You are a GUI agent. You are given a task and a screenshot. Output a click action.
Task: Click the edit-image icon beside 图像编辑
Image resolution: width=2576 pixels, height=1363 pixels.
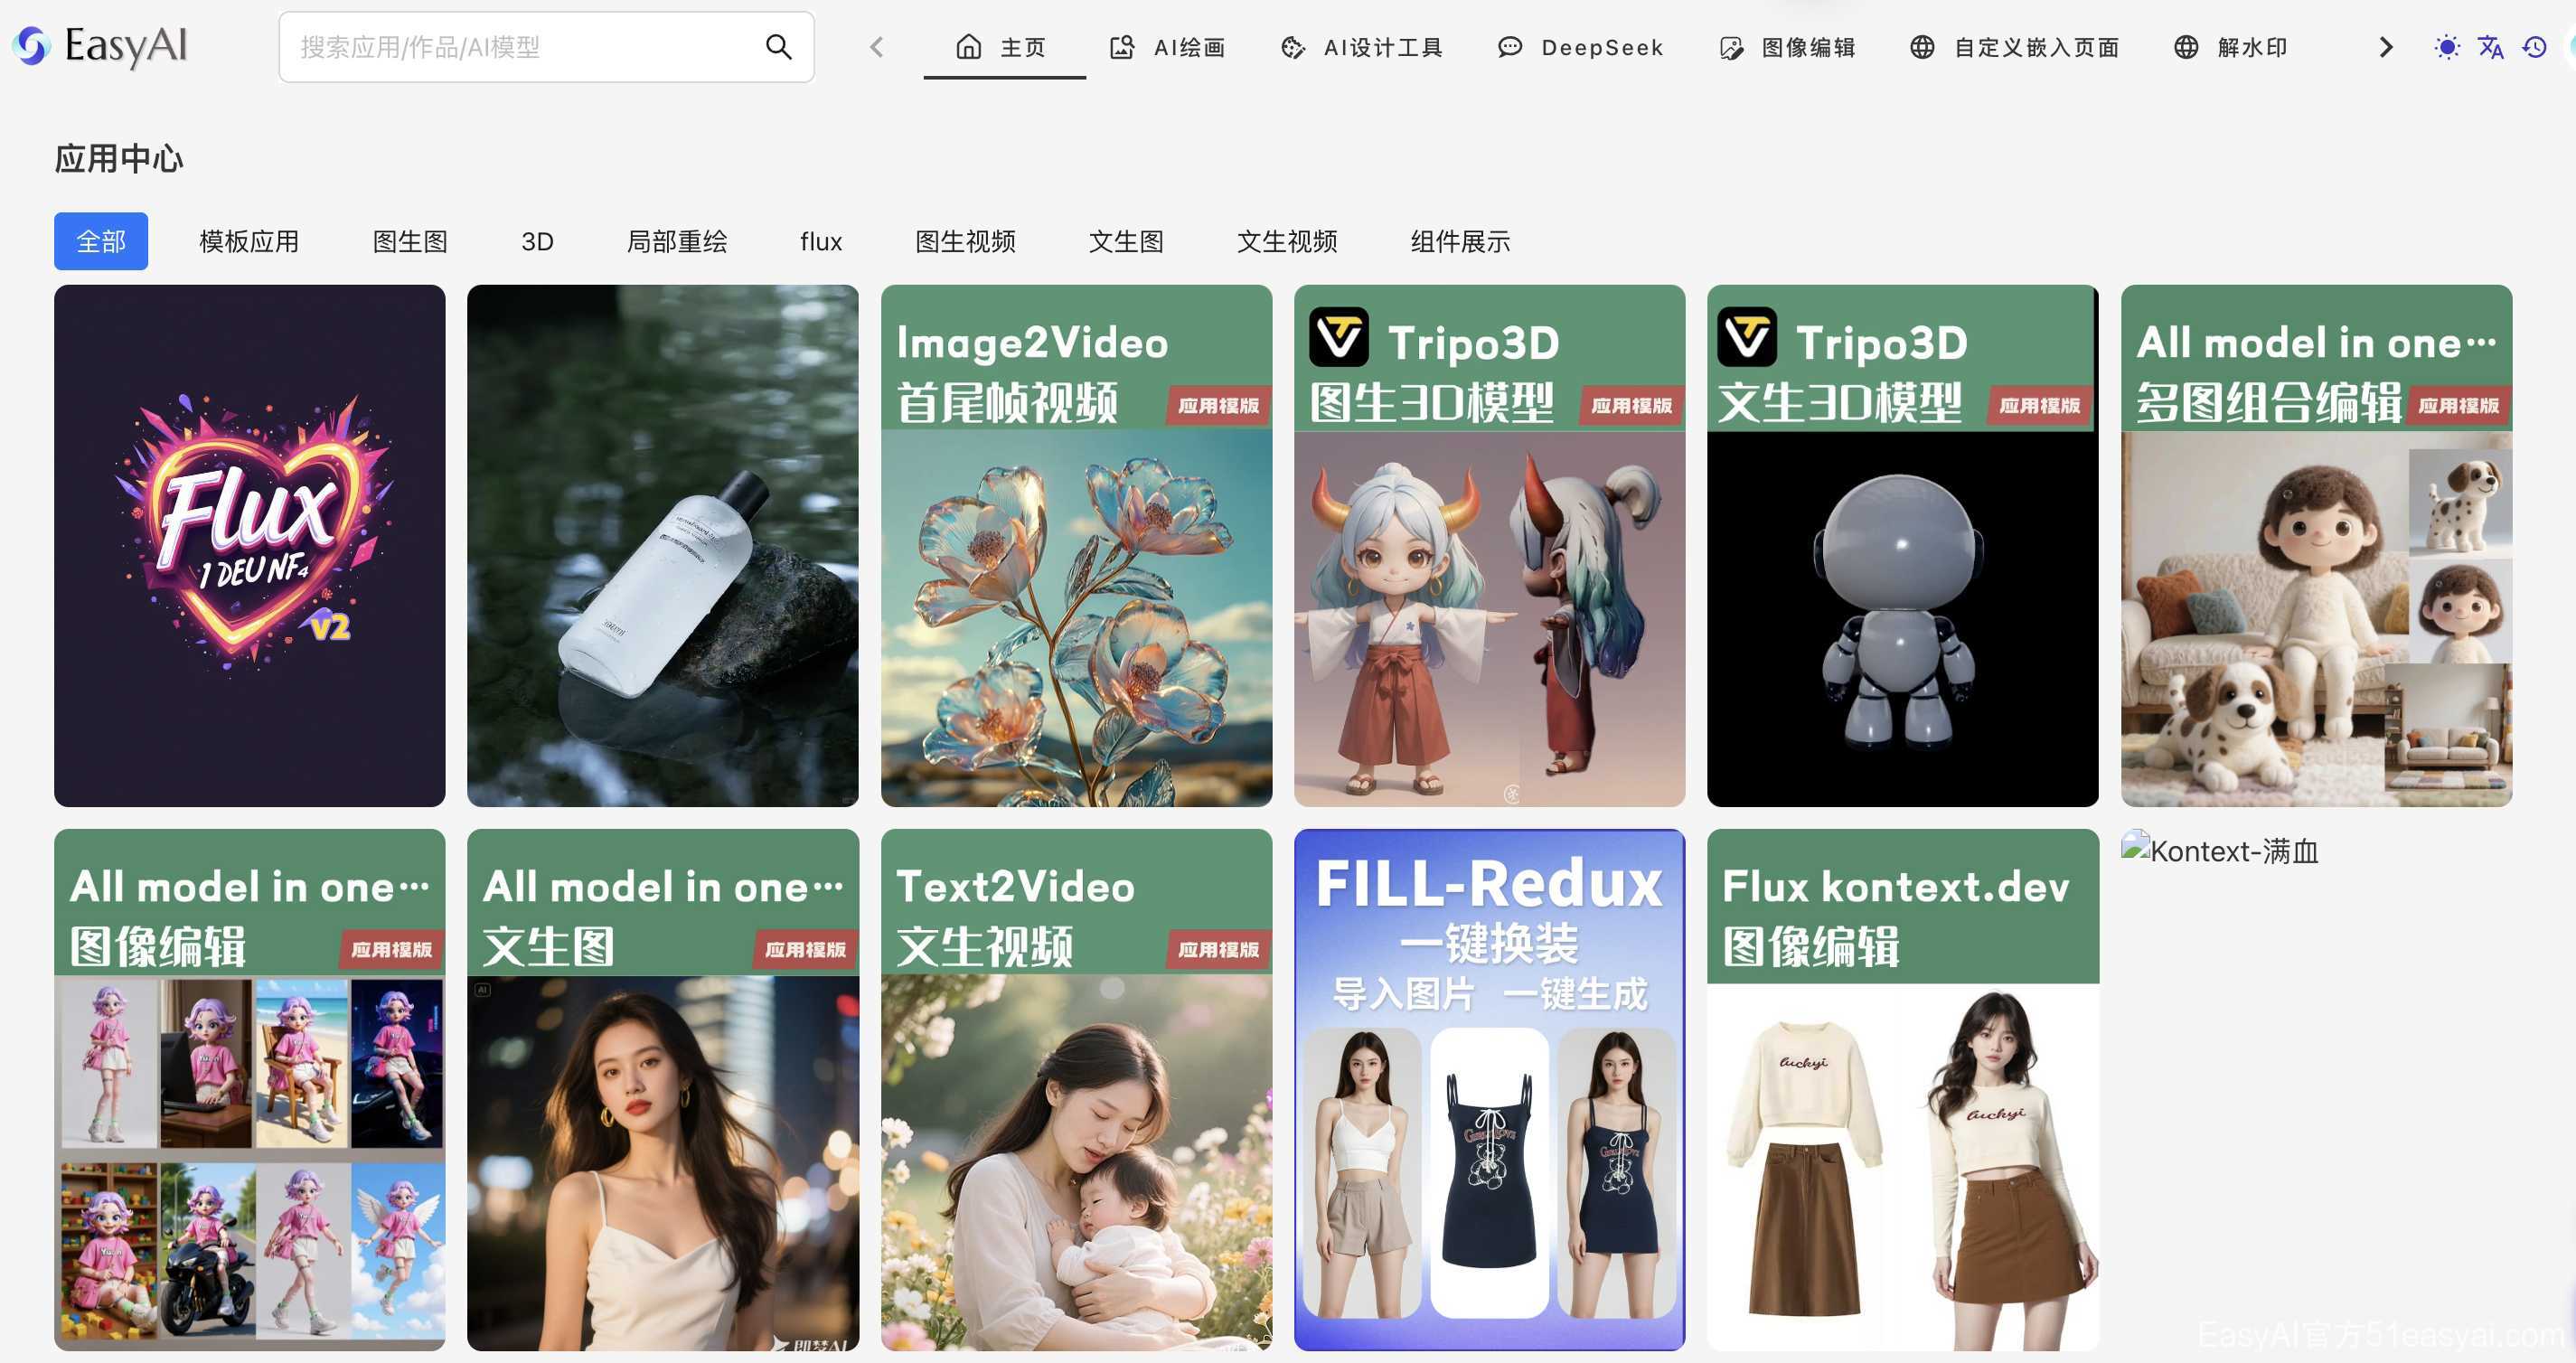[1731, 47]
